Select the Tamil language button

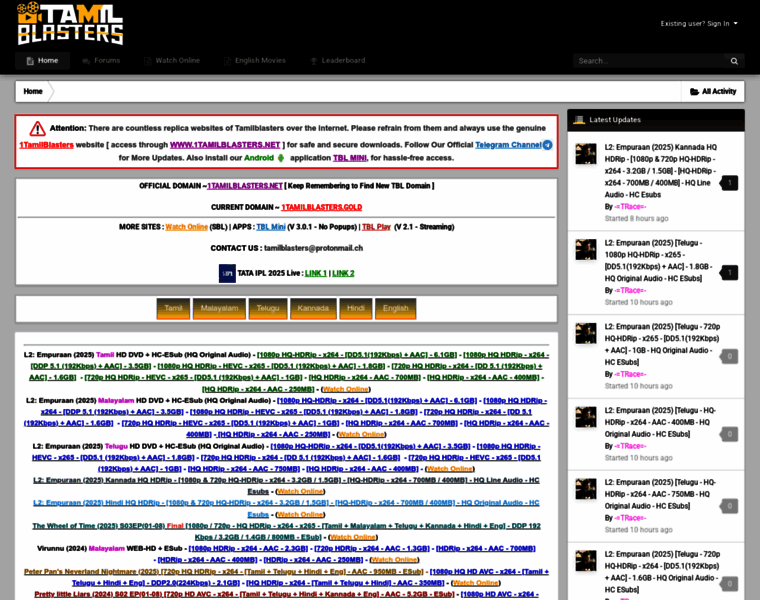(173, 308)
